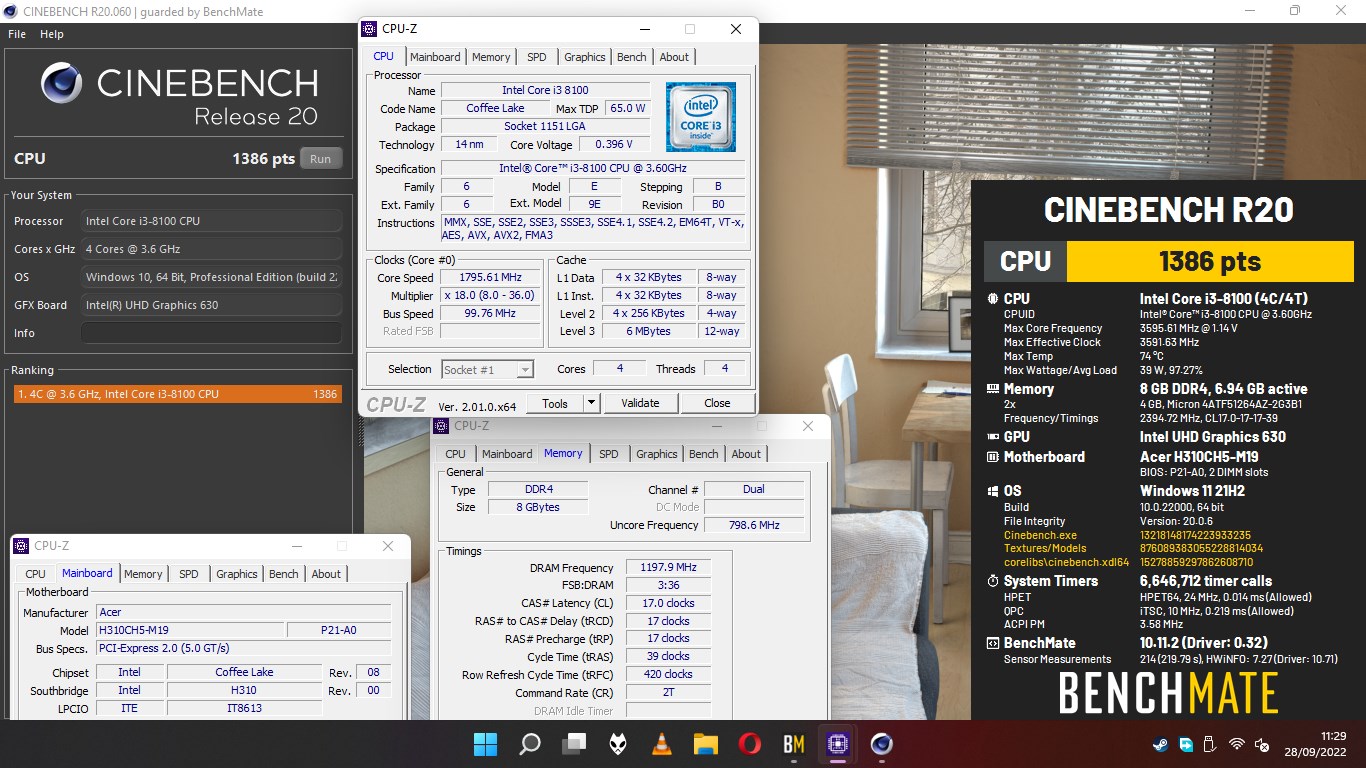The width and height of the screenshot is (1366, 768).
Task: Select CPU tab in the Memory CPU-Z window
Action: 456,454
